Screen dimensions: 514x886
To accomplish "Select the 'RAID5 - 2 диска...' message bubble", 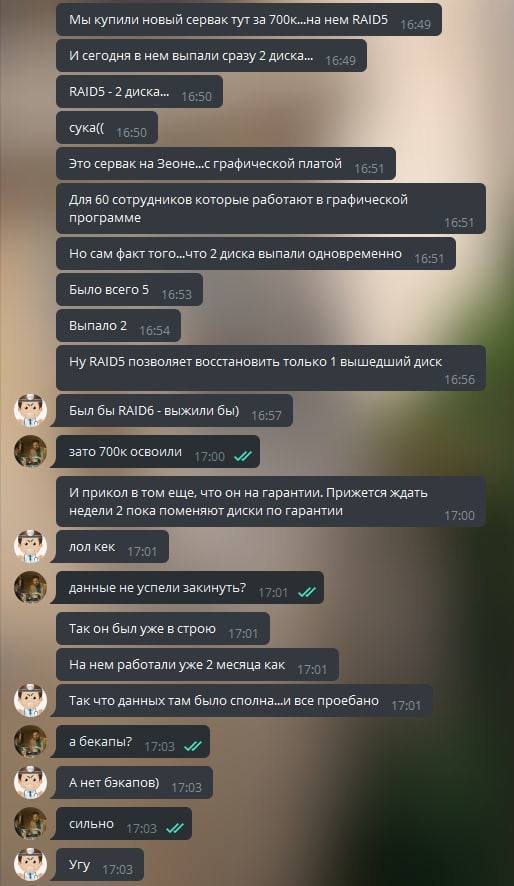I will click(140, 92).
